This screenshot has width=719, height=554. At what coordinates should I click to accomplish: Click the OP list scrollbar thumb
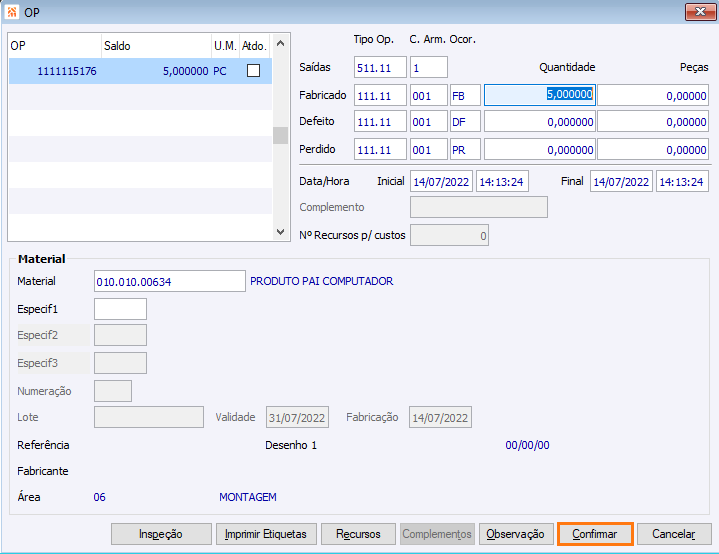pos(281,136)
